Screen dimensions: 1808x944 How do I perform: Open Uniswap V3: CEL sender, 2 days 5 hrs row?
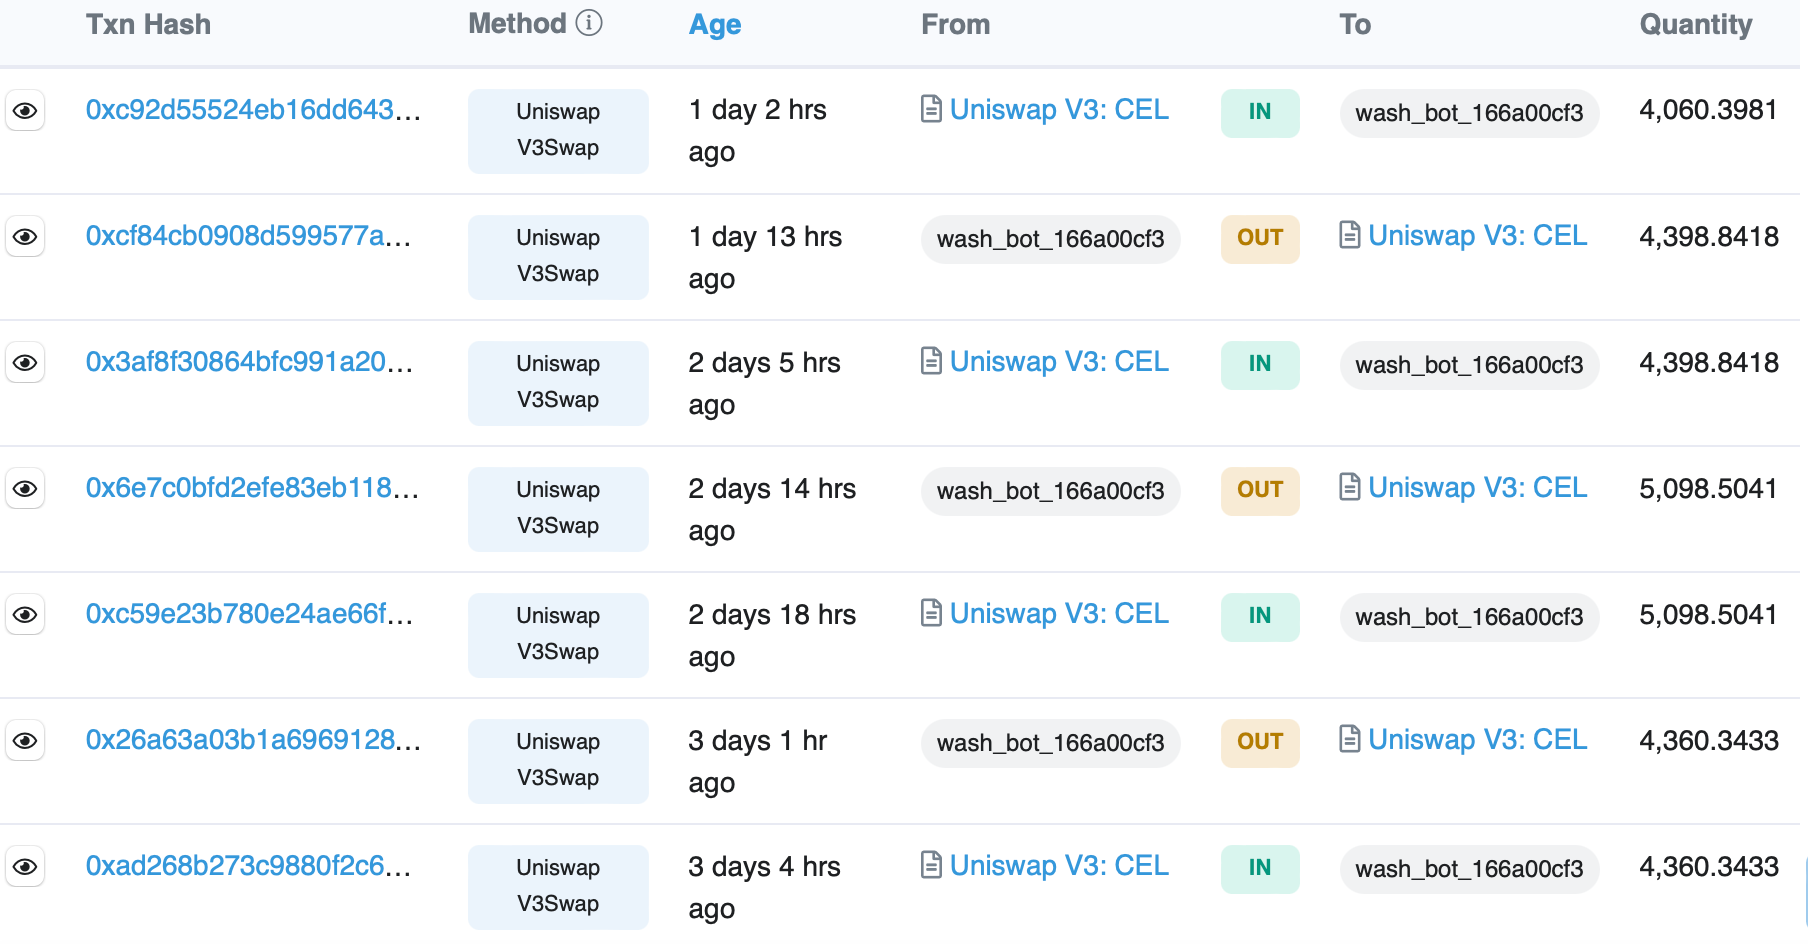pyautogui.click(x=1059, y=362)
